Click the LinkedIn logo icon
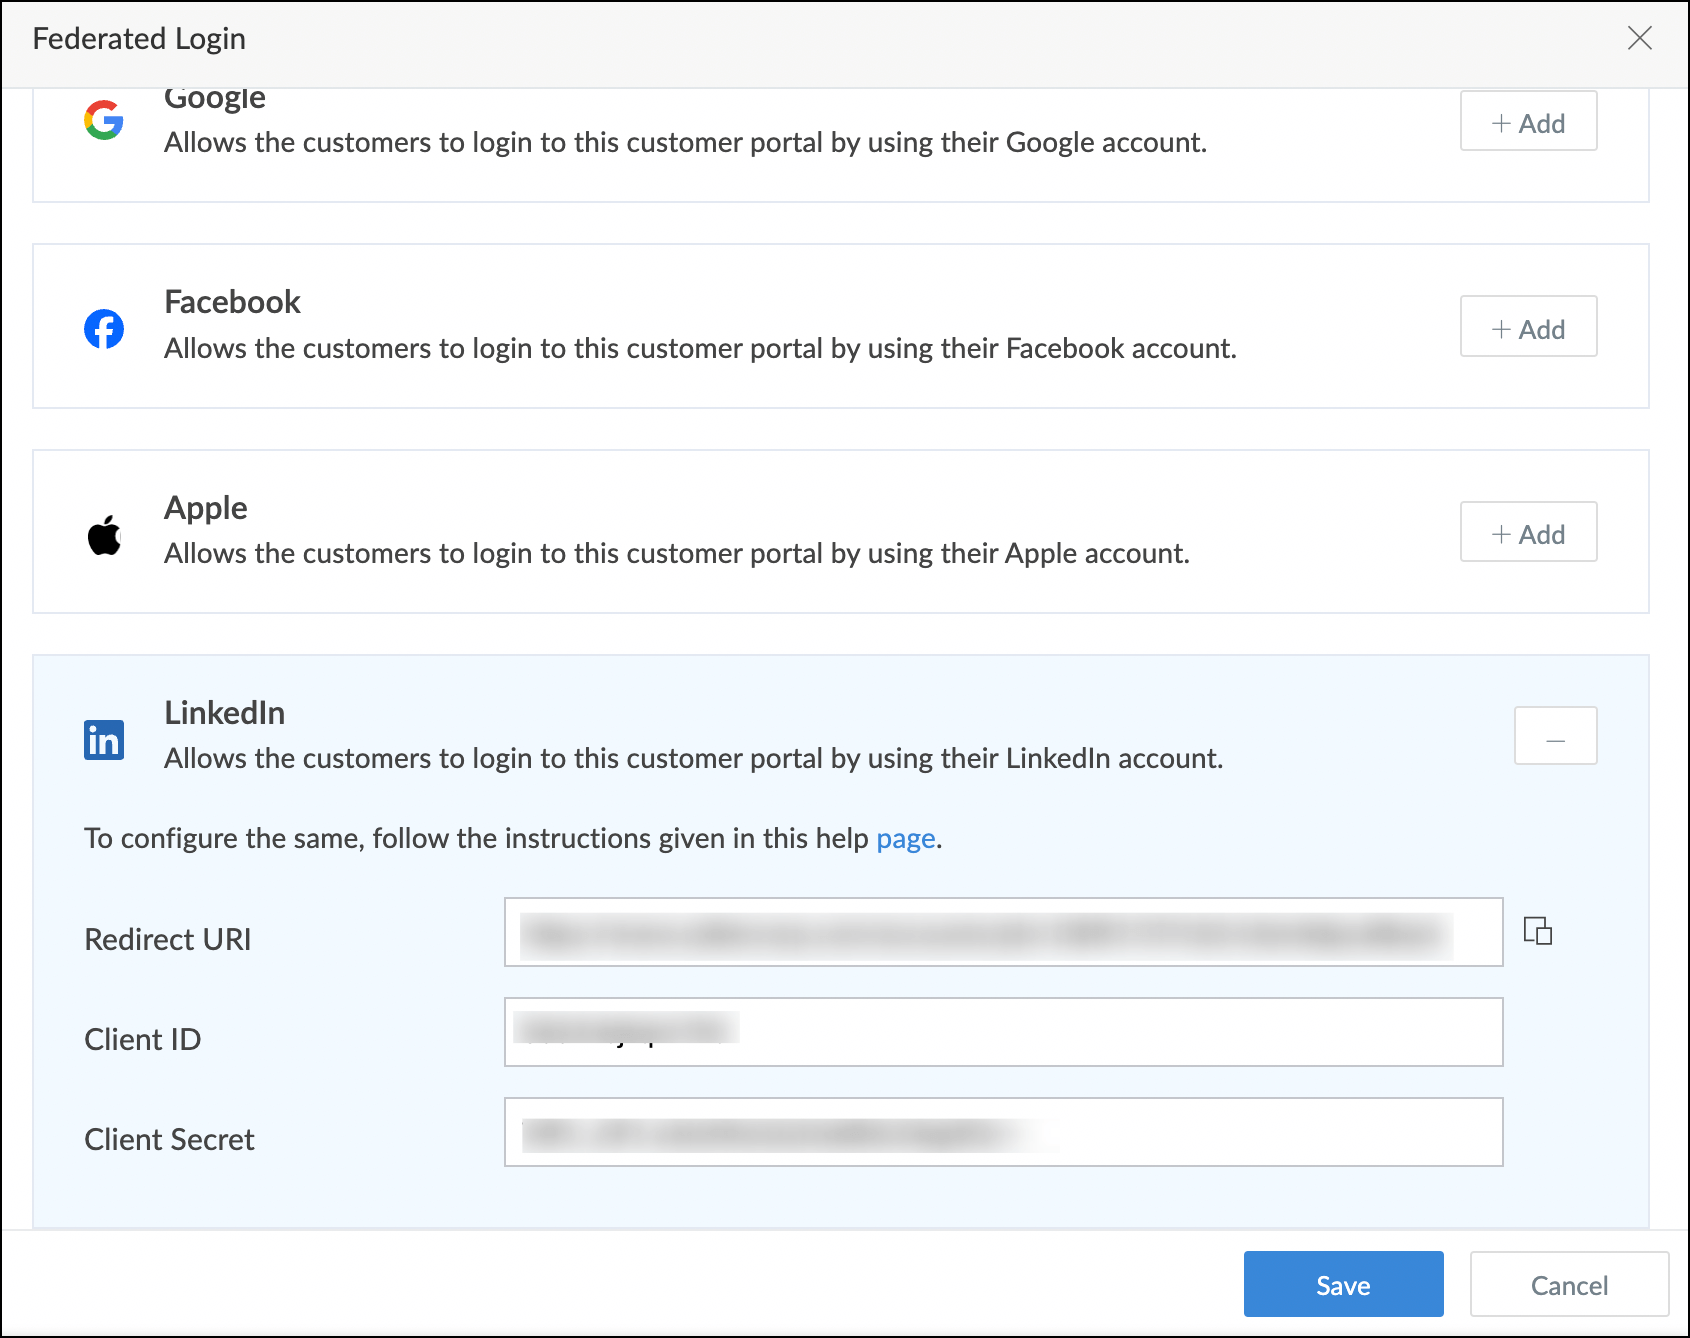This screenshot has height=1338, width=1690. [x=104, y=740]
